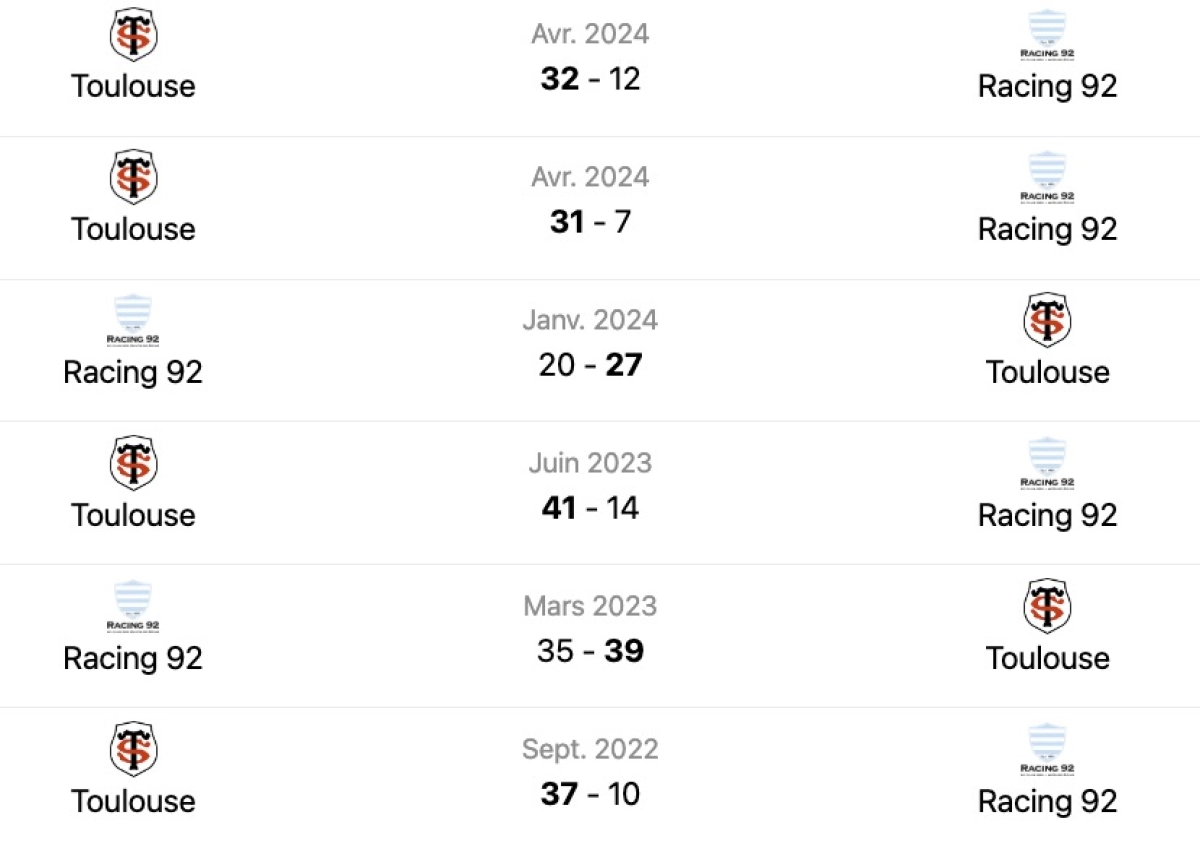Open the 41 - 14 match result
Screen dimensions: 1200x841
click(590, 508)
